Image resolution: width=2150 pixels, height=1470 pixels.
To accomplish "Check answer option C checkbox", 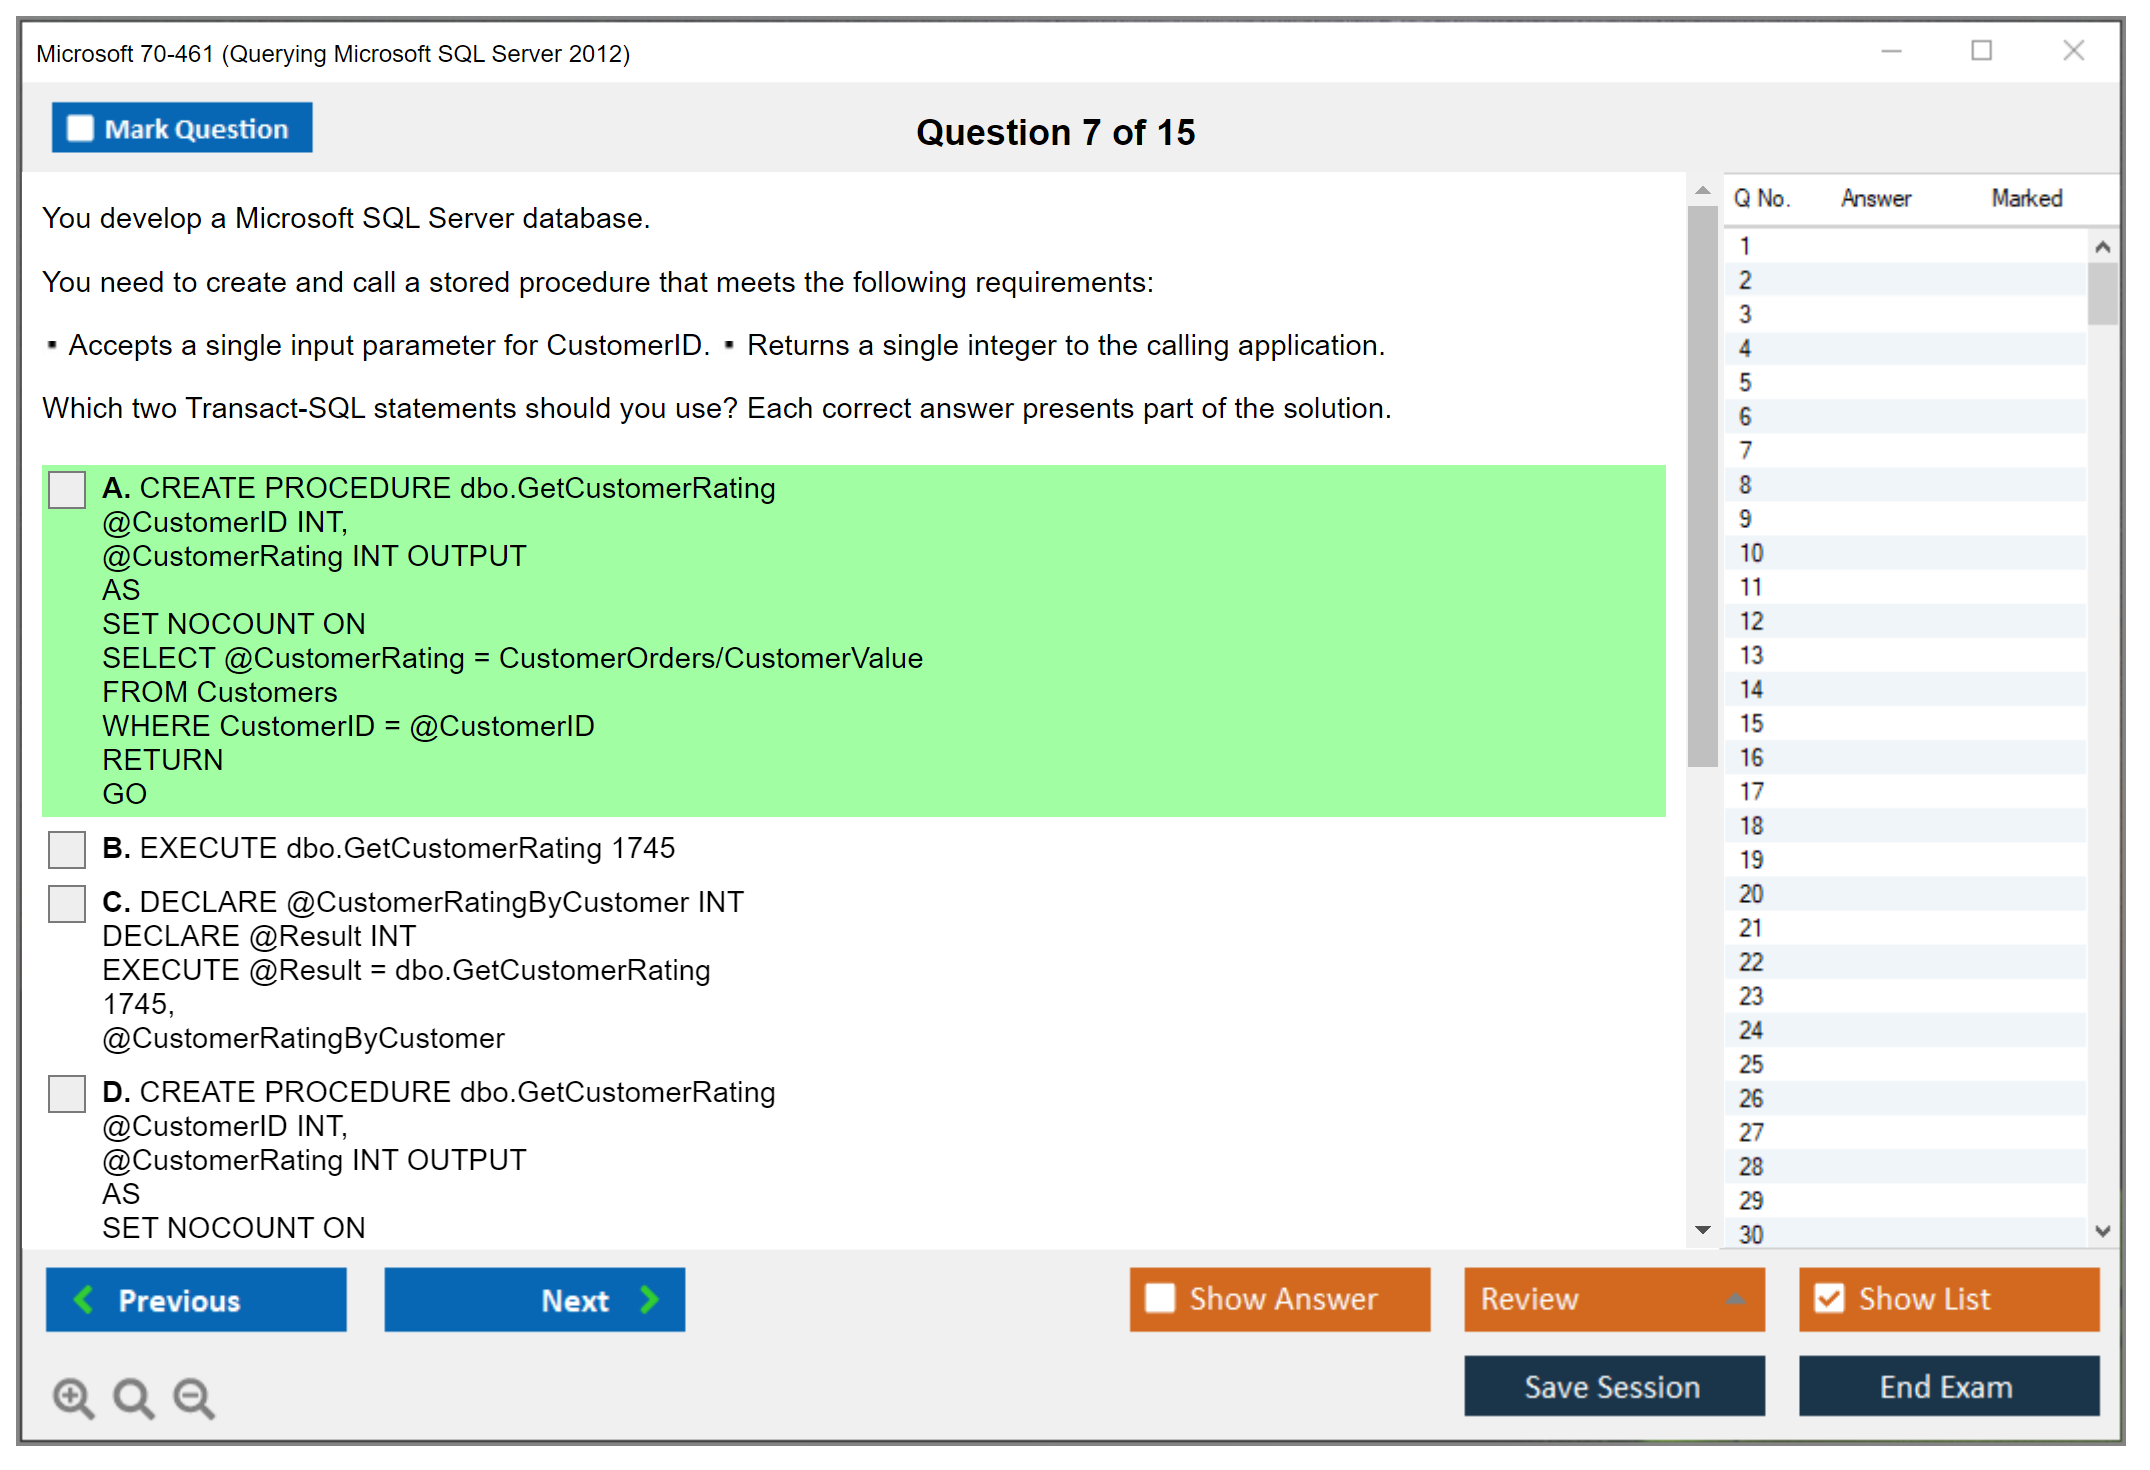I will pos(67,903).
